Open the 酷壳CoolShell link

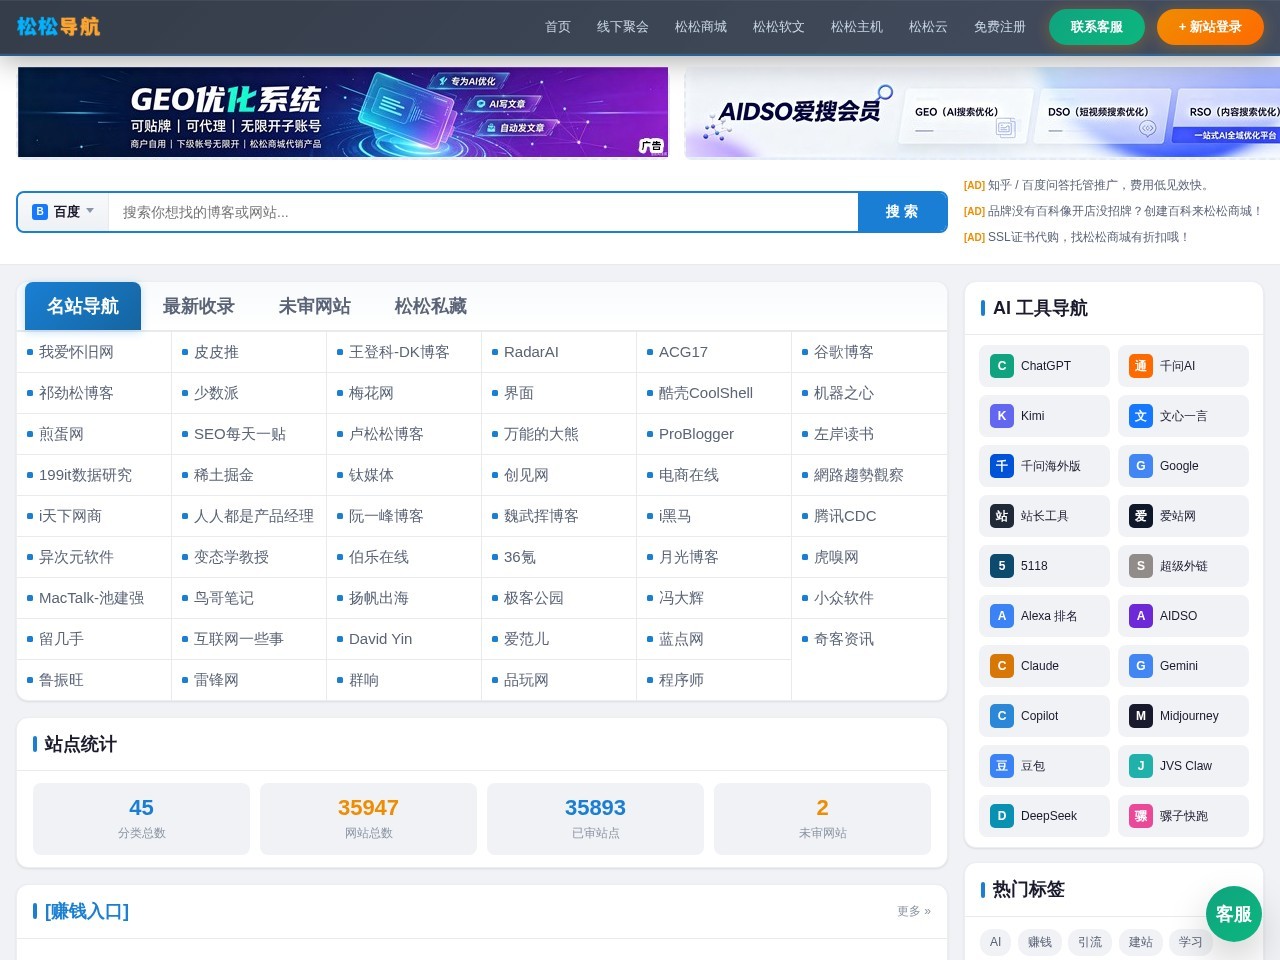[706, 393]
